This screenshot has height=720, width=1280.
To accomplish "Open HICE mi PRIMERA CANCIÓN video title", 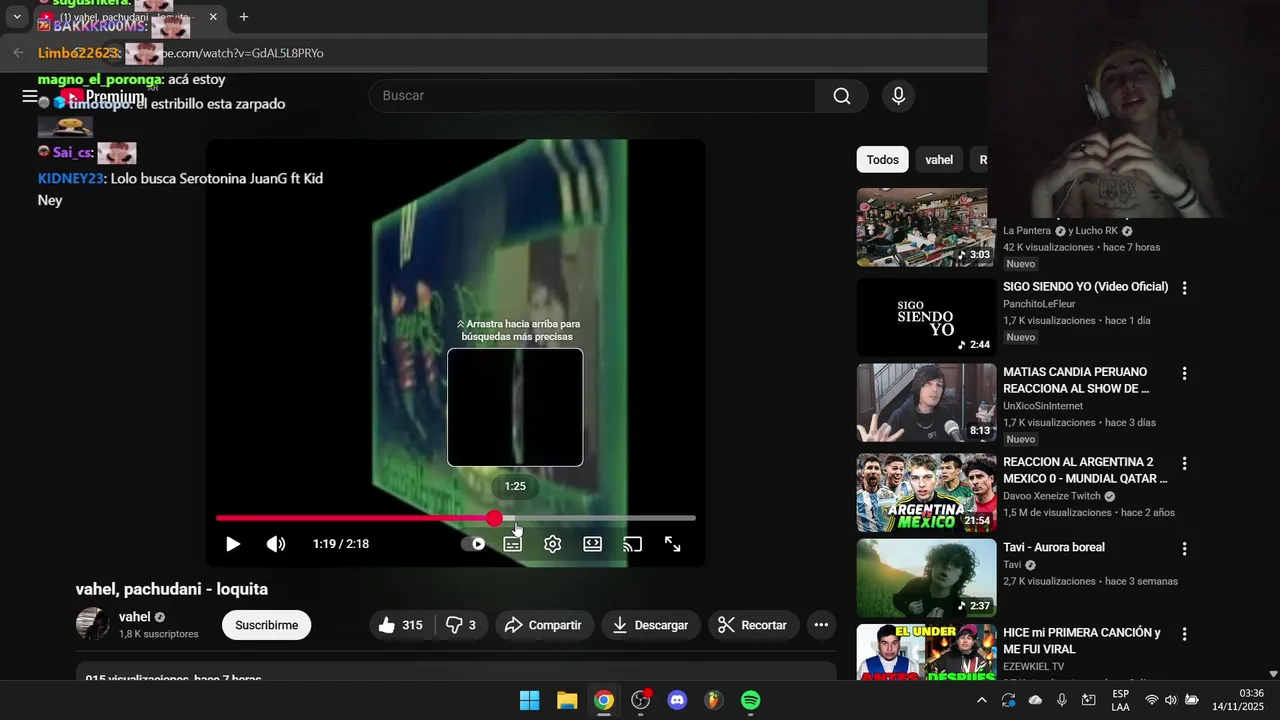I will pos(1082,641).
